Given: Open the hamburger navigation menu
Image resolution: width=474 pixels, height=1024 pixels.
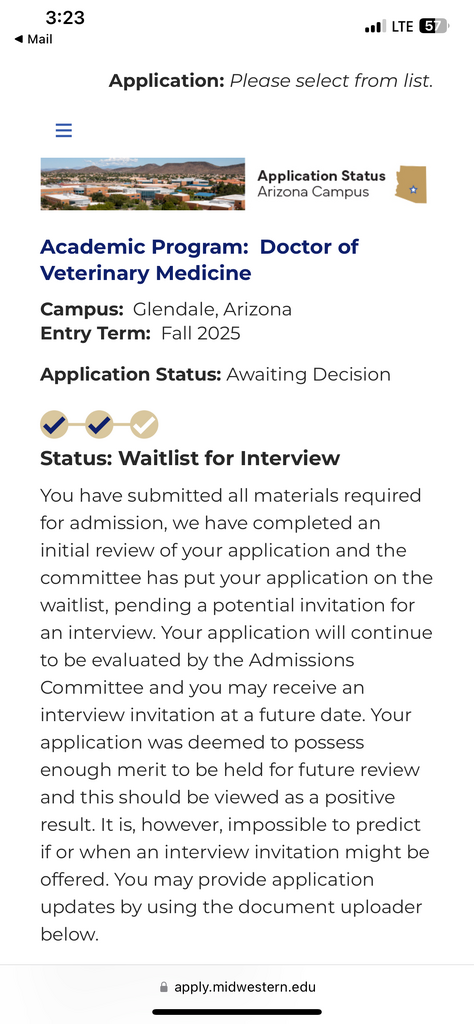Looking at the screenshot, I should point(63,130).
